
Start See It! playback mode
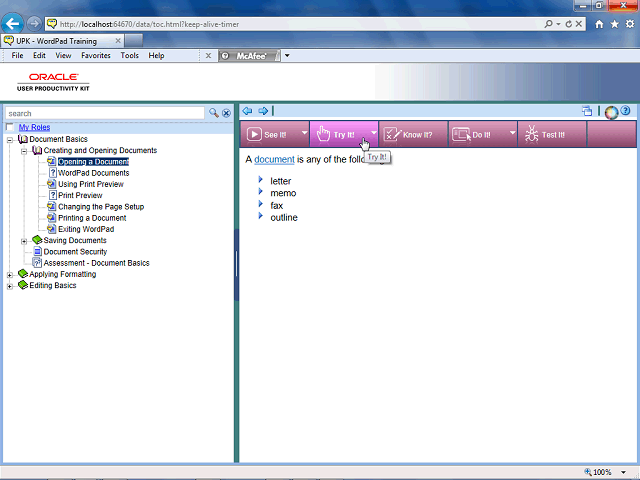click(270, 134)
